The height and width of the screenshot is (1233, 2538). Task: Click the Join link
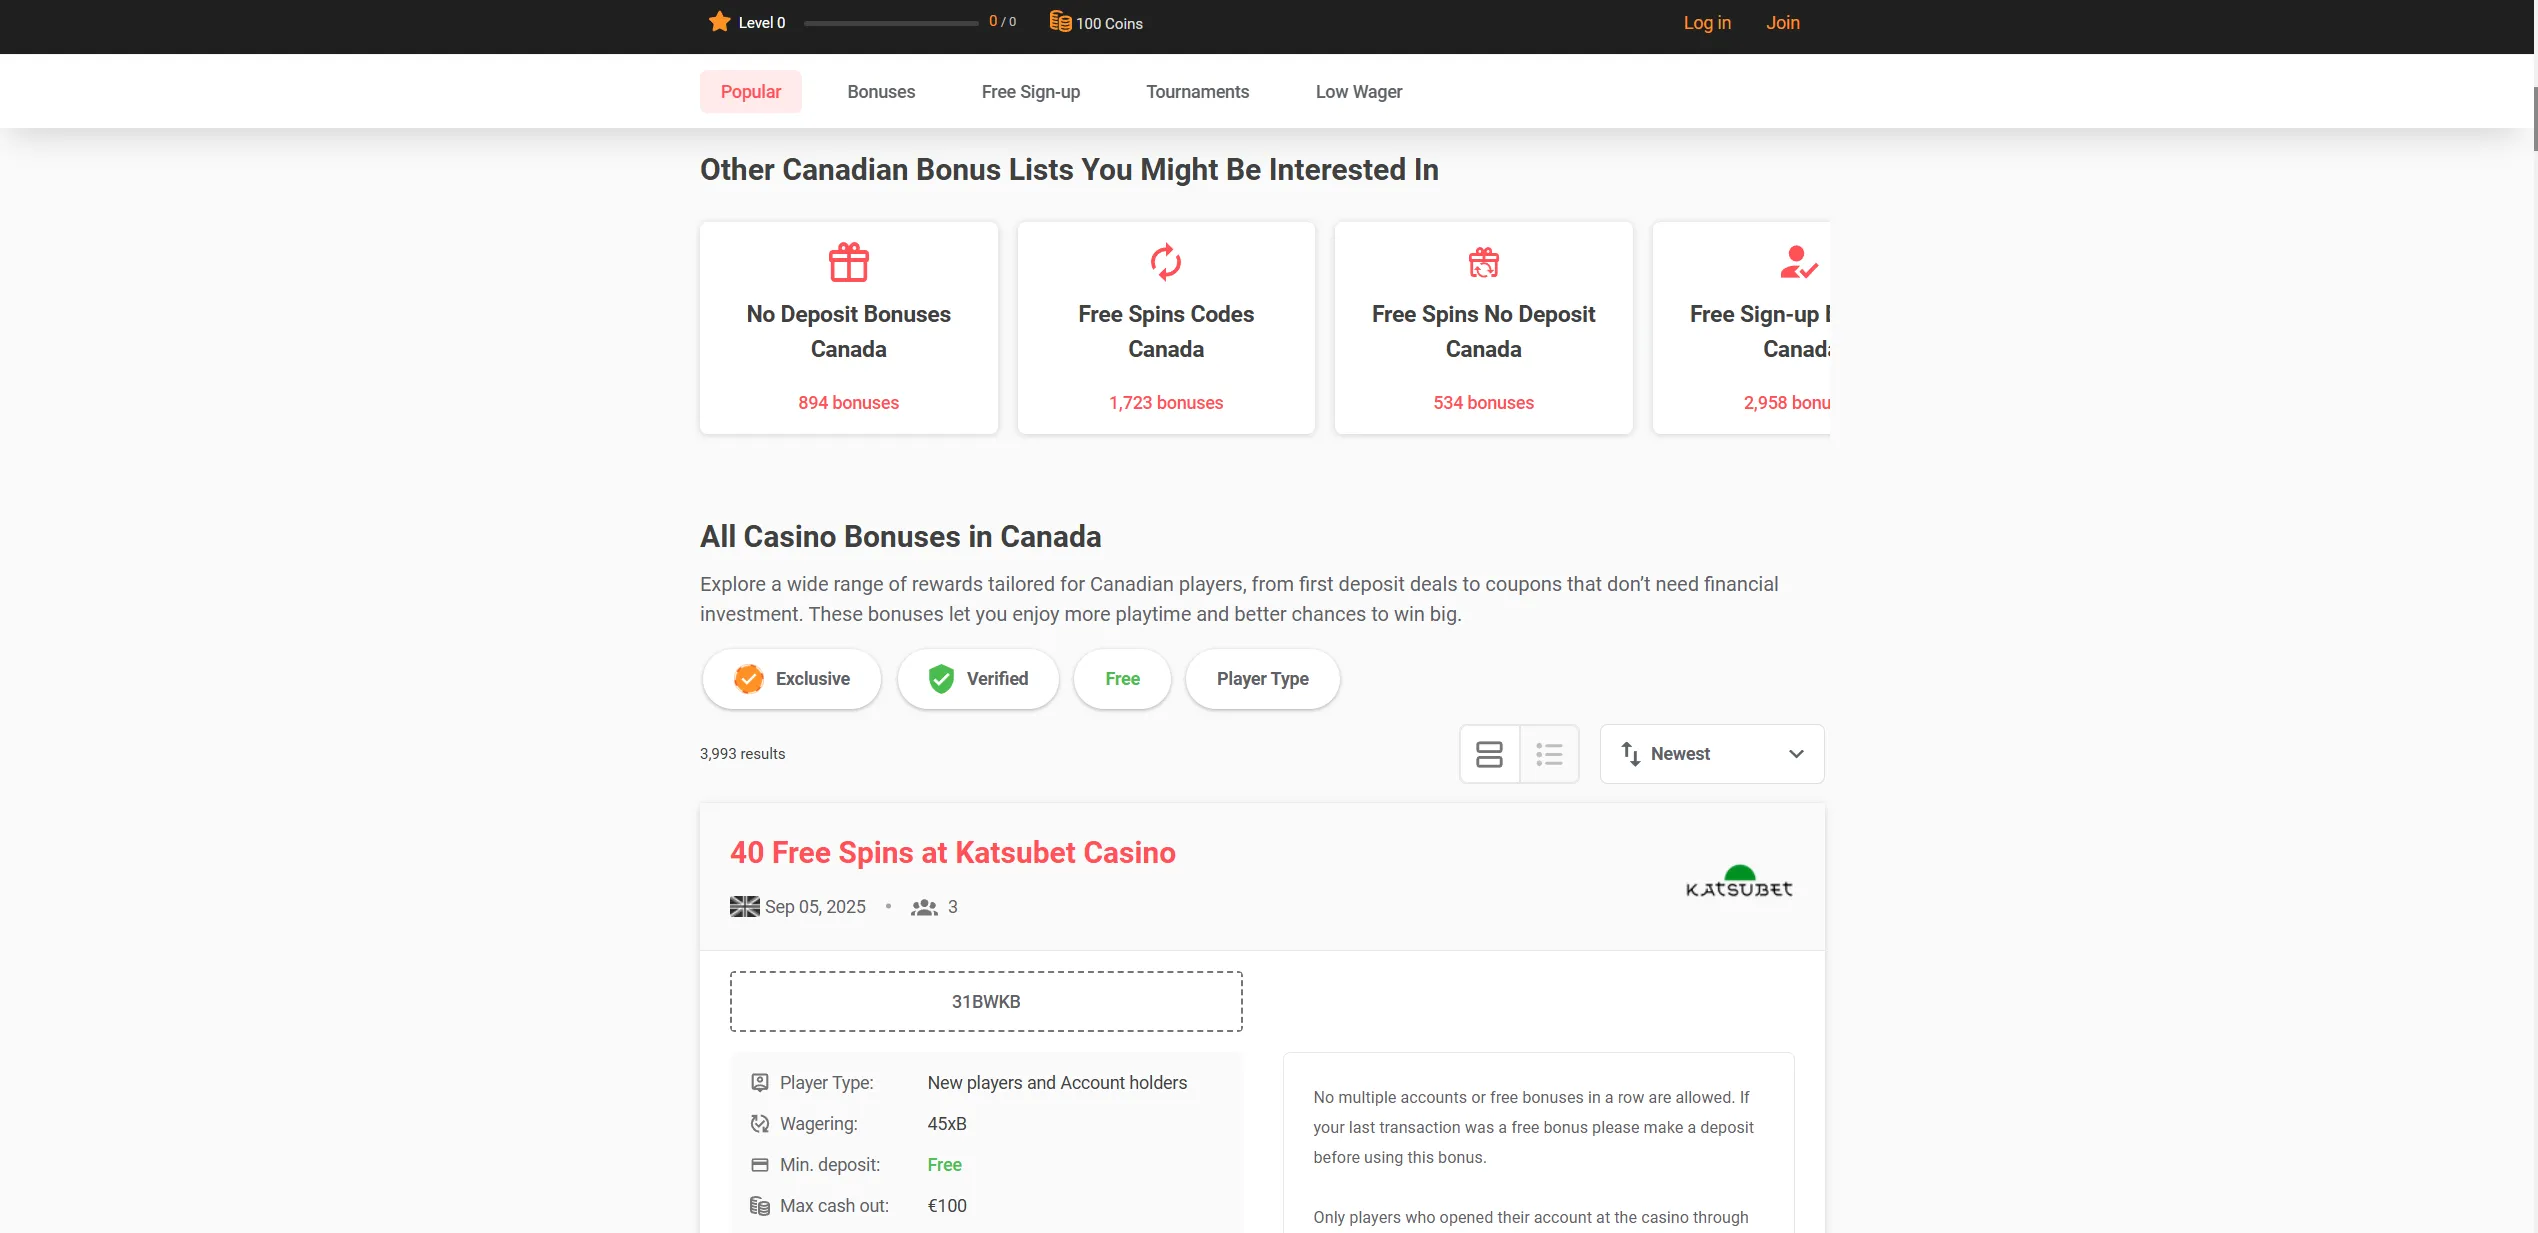point(1782,23)
